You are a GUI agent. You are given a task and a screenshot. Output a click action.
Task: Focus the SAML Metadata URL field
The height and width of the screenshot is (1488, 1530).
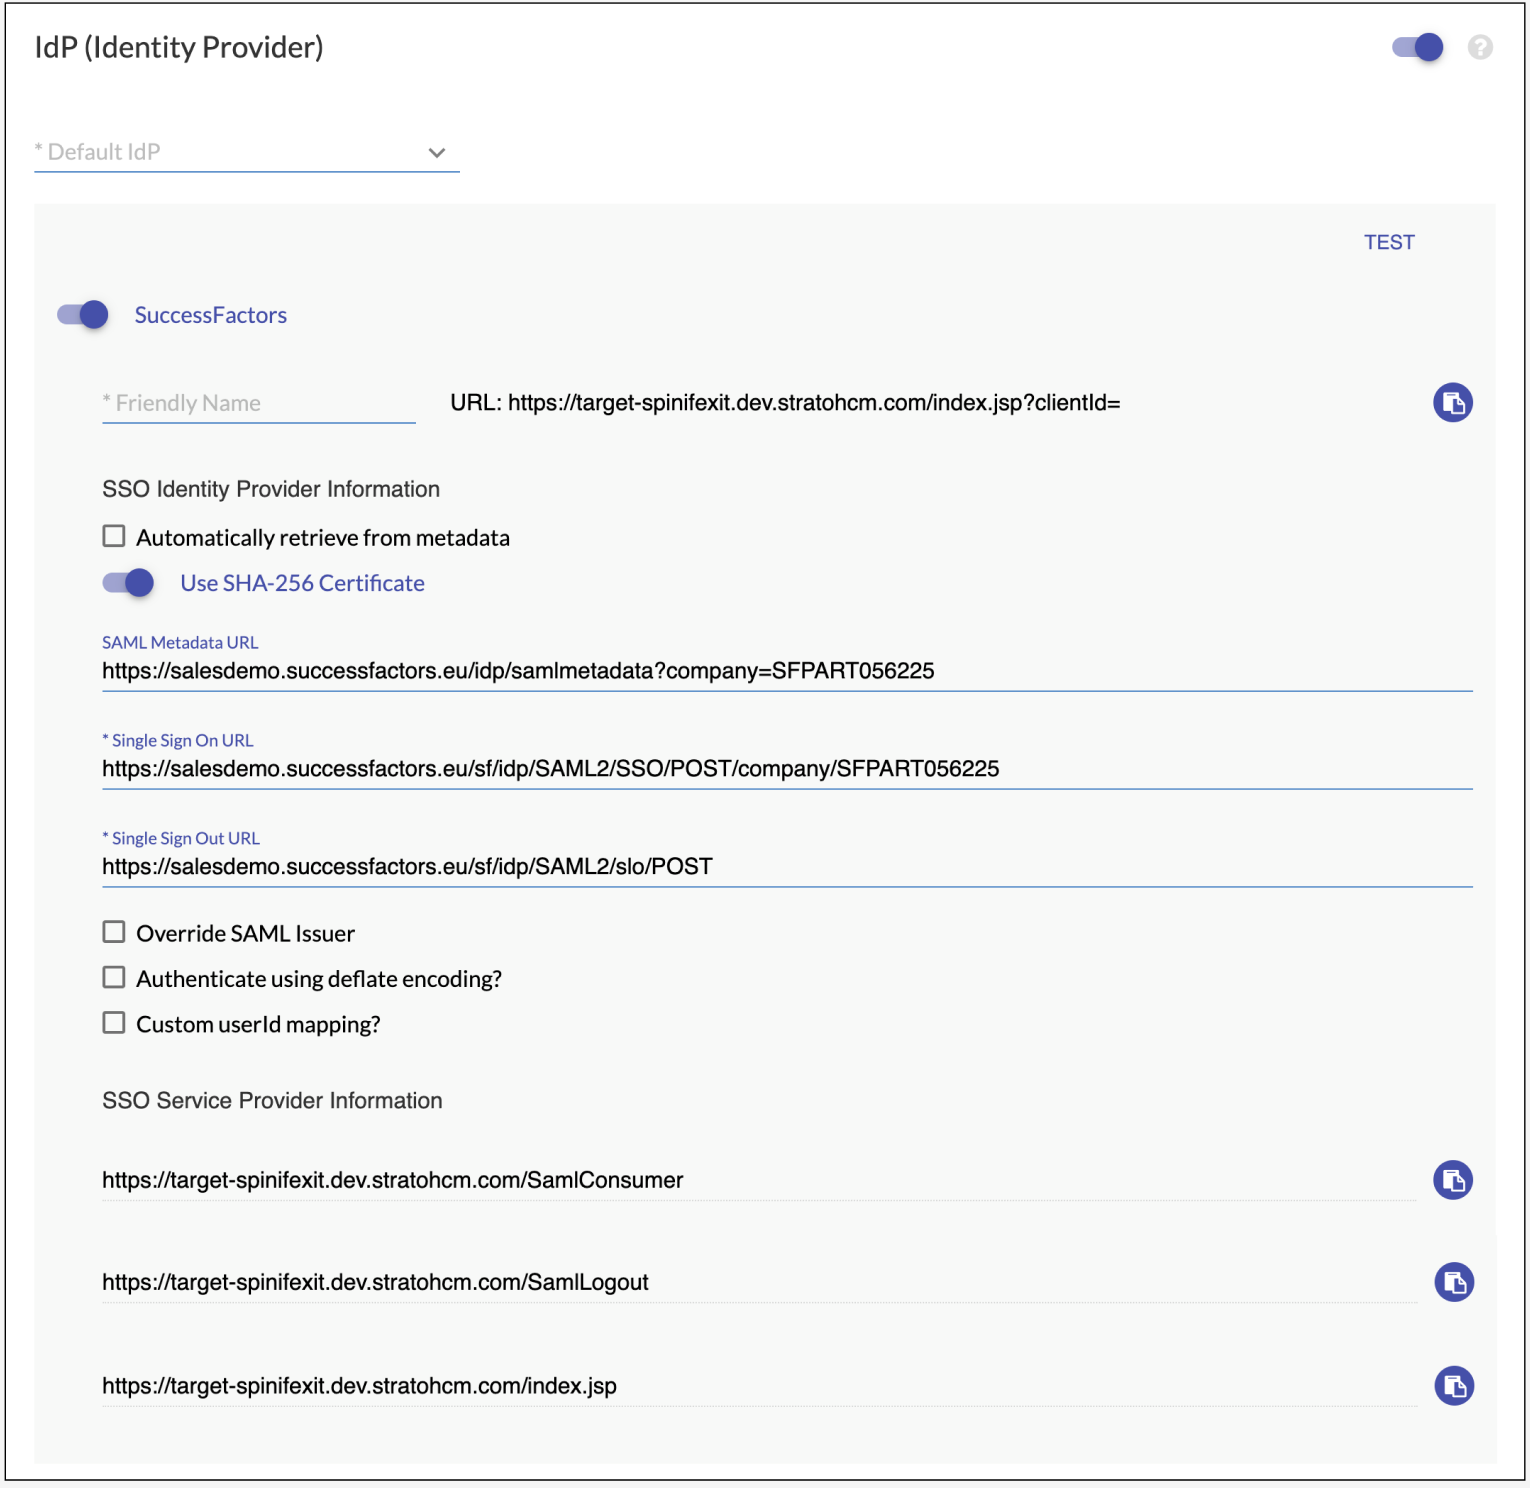coord(786,671)
